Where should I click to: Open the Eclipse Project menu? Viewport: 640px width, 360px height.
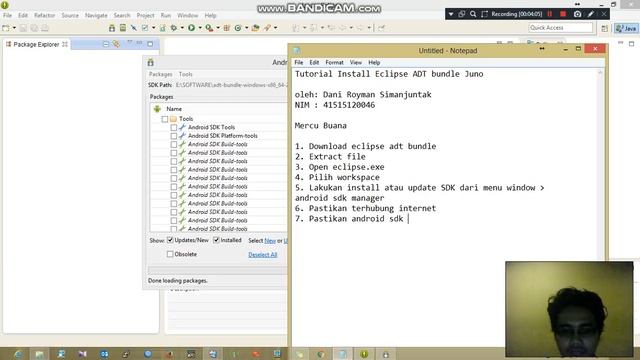pyautogui.click(x=145, y=16)
